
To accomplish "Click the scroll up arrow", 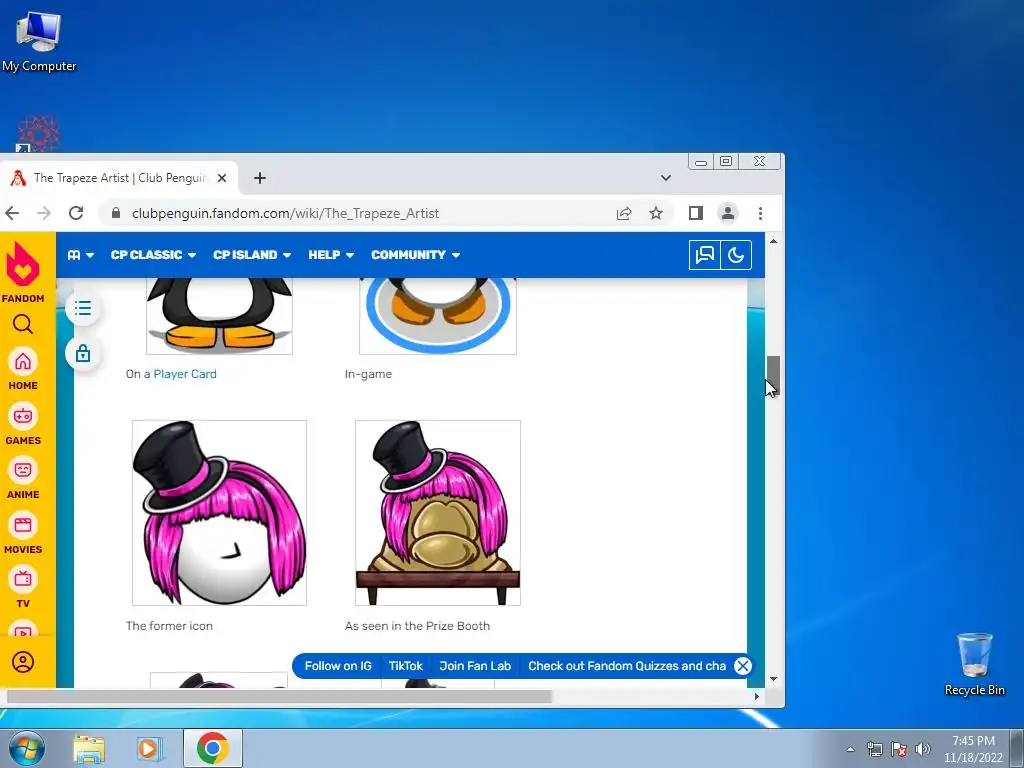I will click(773, 241).
